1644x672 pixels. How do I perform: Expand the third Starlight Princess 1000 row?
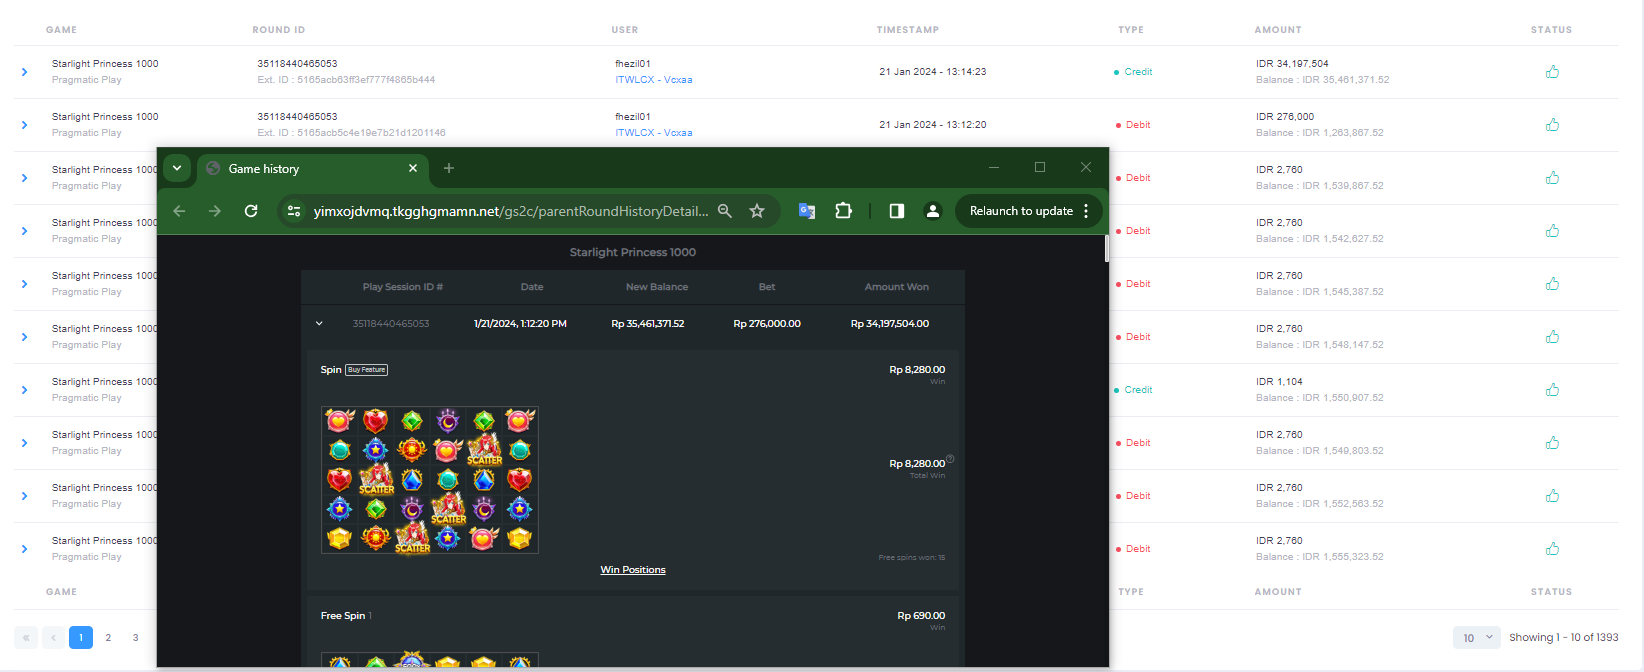25,178
